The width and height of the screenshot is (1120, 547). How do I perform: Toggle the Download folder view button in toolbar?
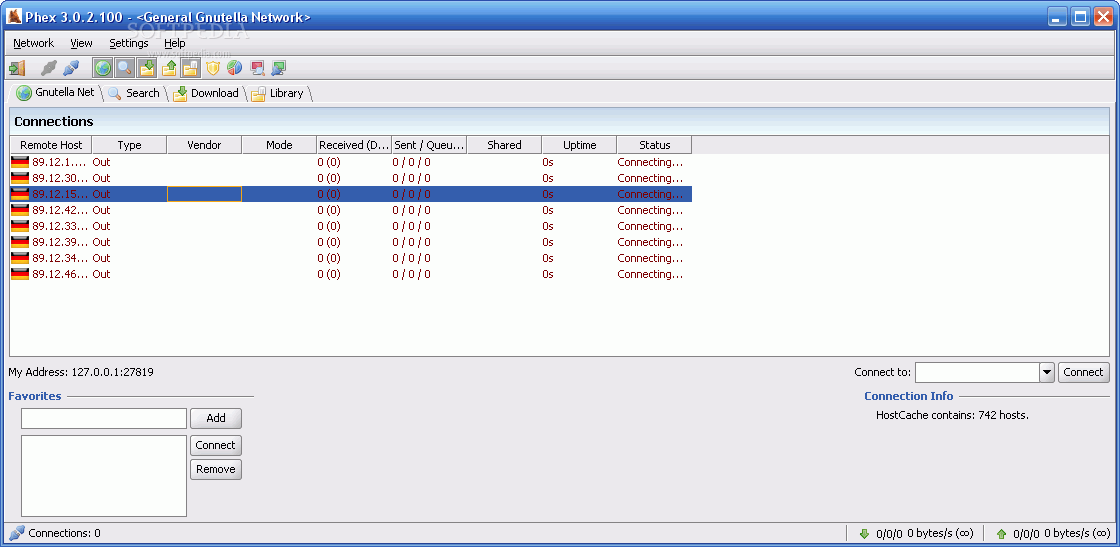pos(146,69)
